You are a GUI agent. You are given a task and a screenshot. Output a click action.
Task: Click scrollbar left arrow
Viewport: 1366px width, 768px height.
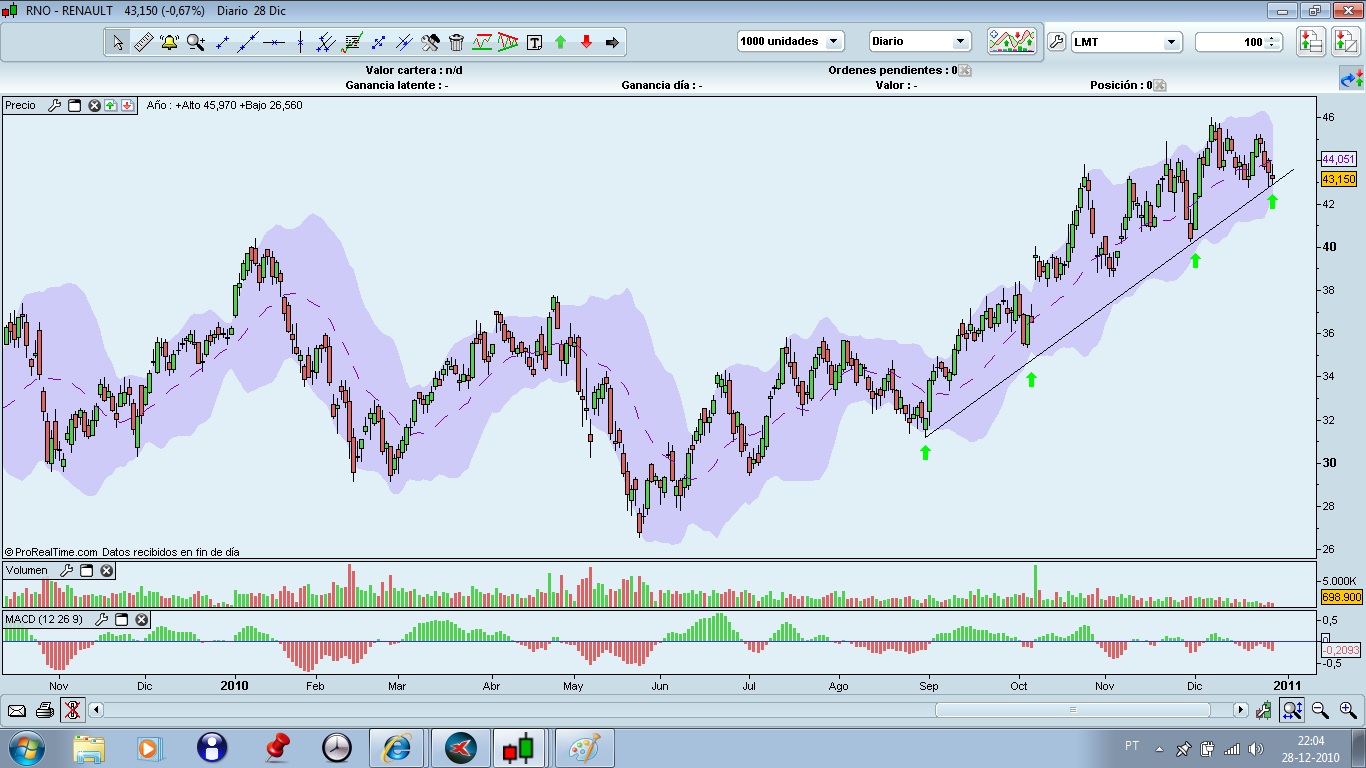tap(96, 710)
